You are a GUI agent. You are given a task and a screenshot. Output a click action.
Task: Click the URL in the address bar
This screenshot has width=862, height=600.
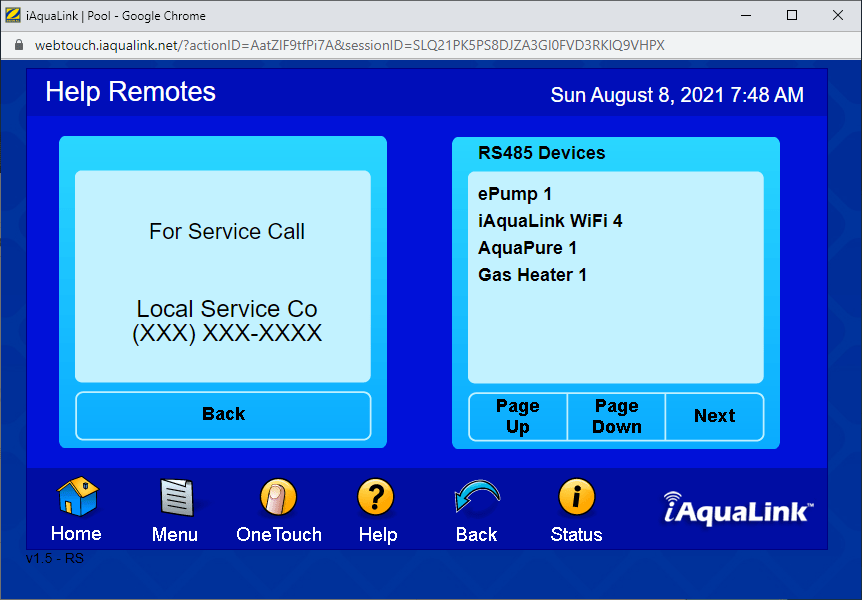click(350, 45)
